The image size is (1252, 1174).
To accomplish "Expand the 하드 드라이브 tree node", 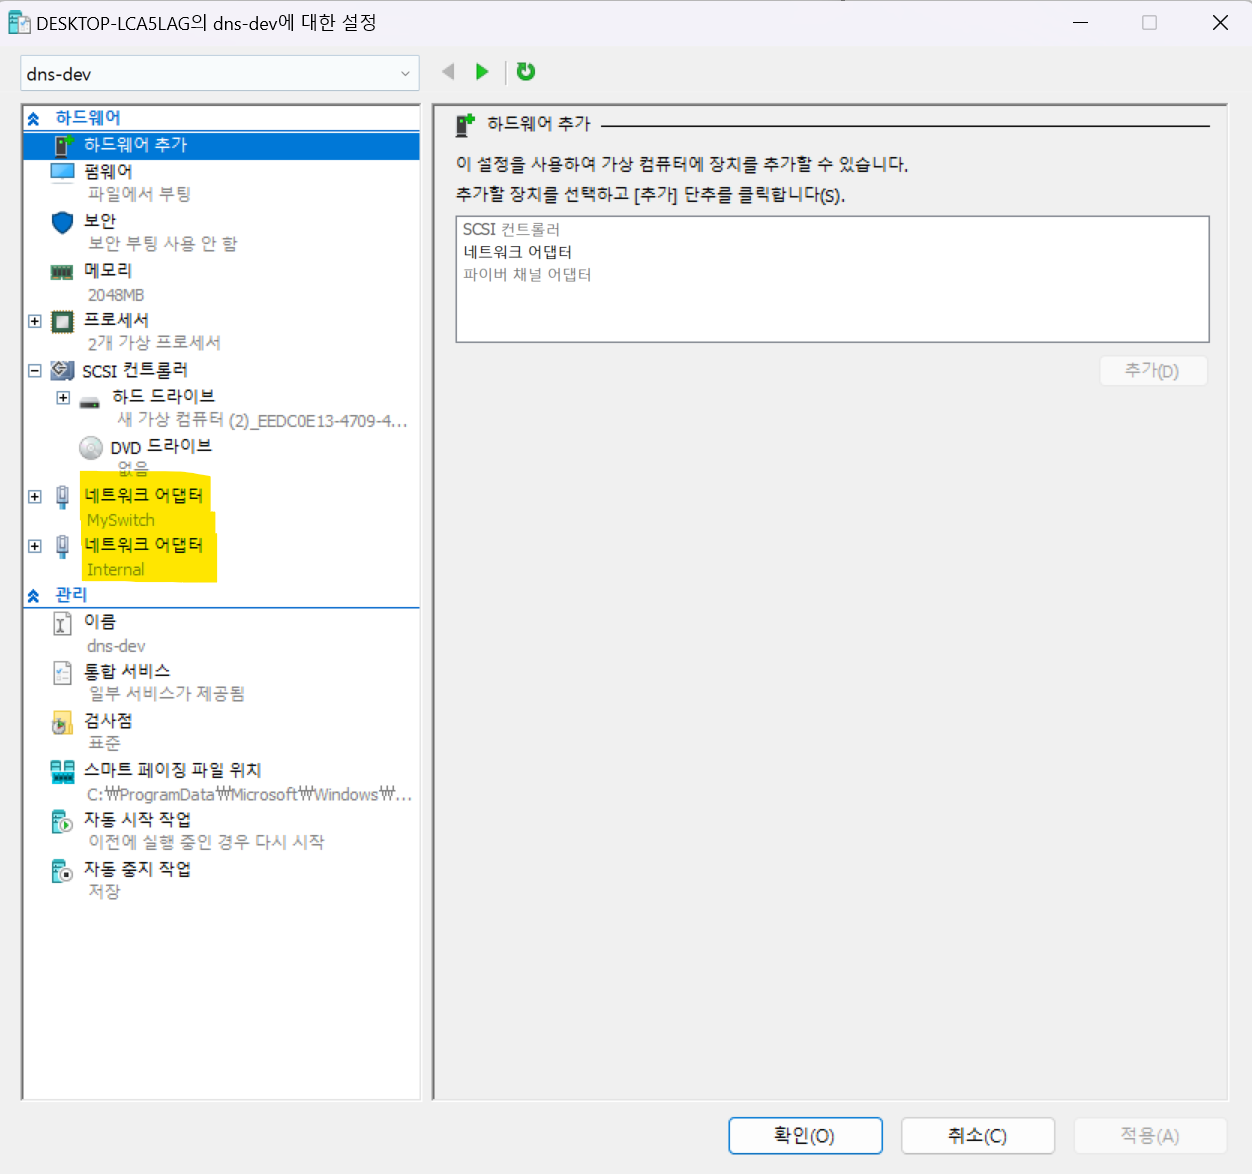I will tap(63, 398).
